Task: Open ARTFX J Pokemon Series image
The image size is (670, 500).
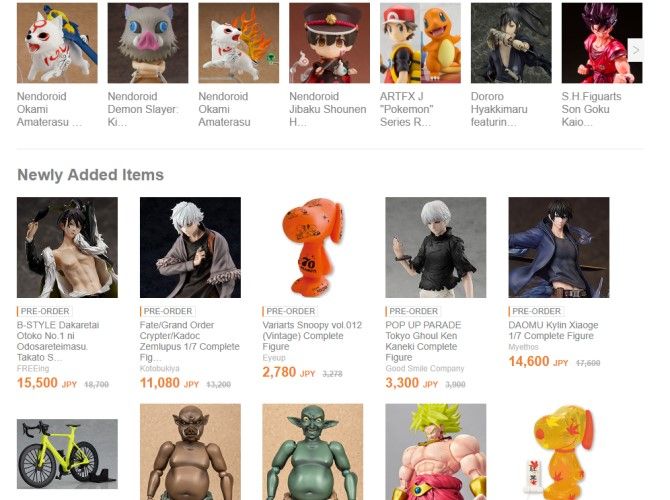Action: pyautogui.click(x=420, y=43)
